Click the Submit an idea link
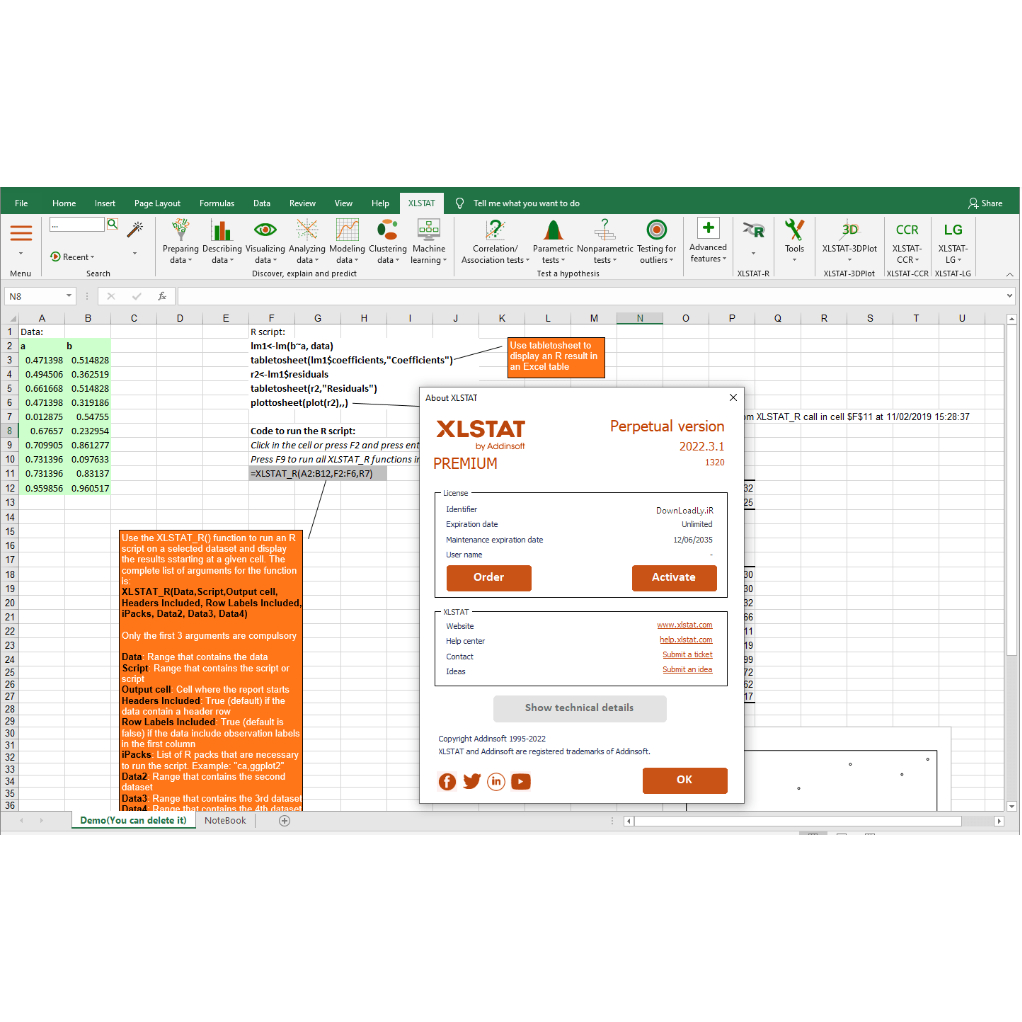The width and height of the screenshot is (1022, 1022). pos(687,670)
